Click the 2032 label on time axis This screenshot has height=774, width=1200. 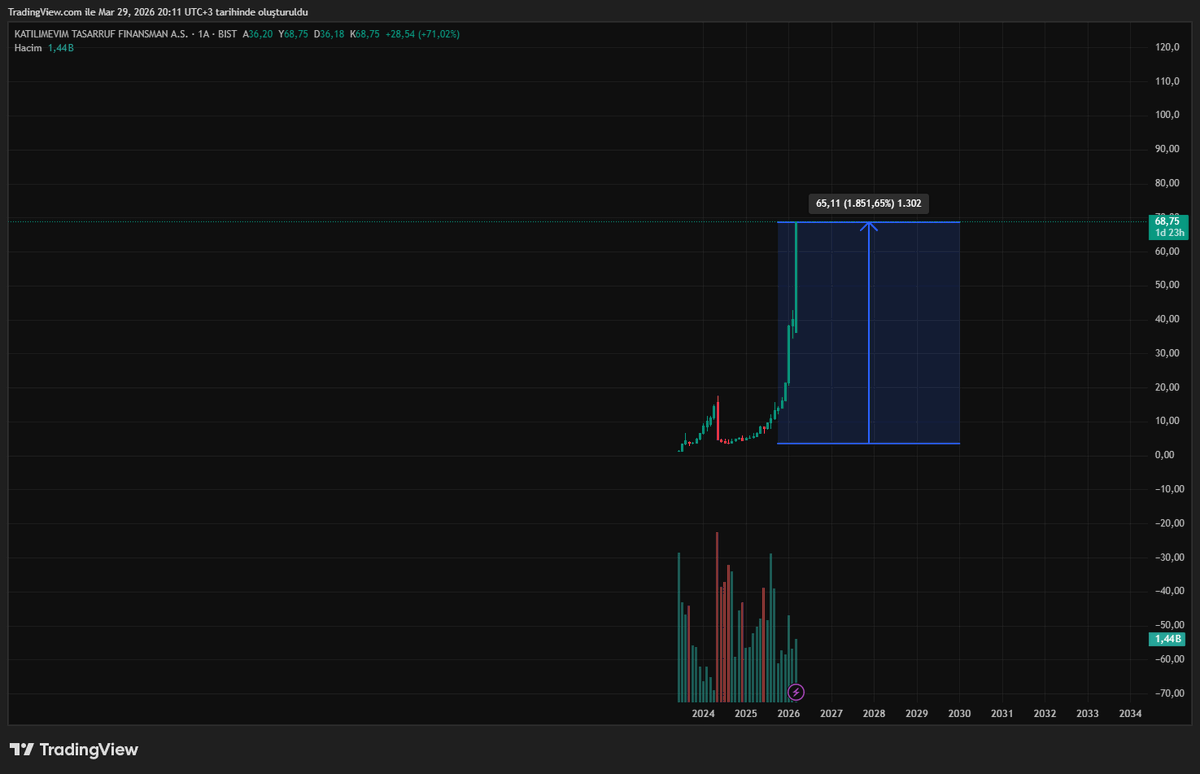pos(1045,714)
